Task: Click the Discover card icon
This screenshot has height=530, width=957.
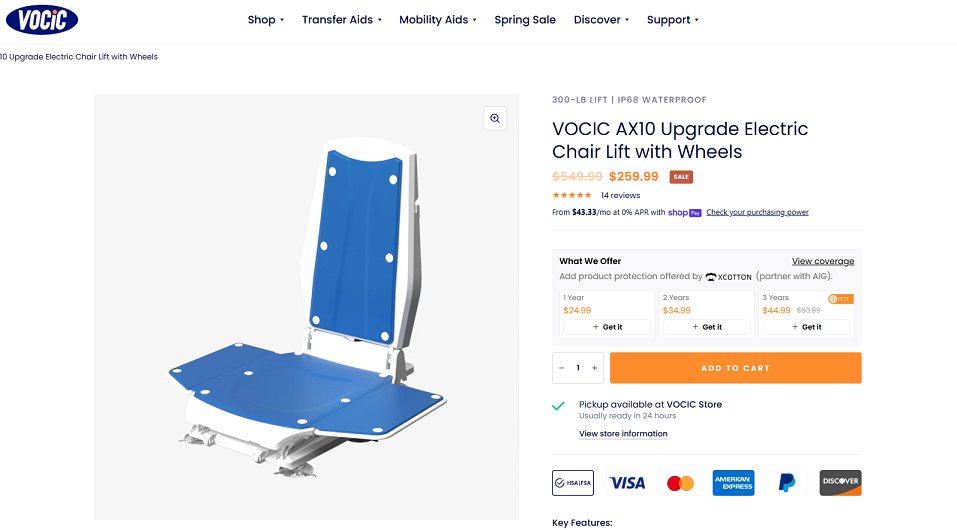Action: point(840,483)
